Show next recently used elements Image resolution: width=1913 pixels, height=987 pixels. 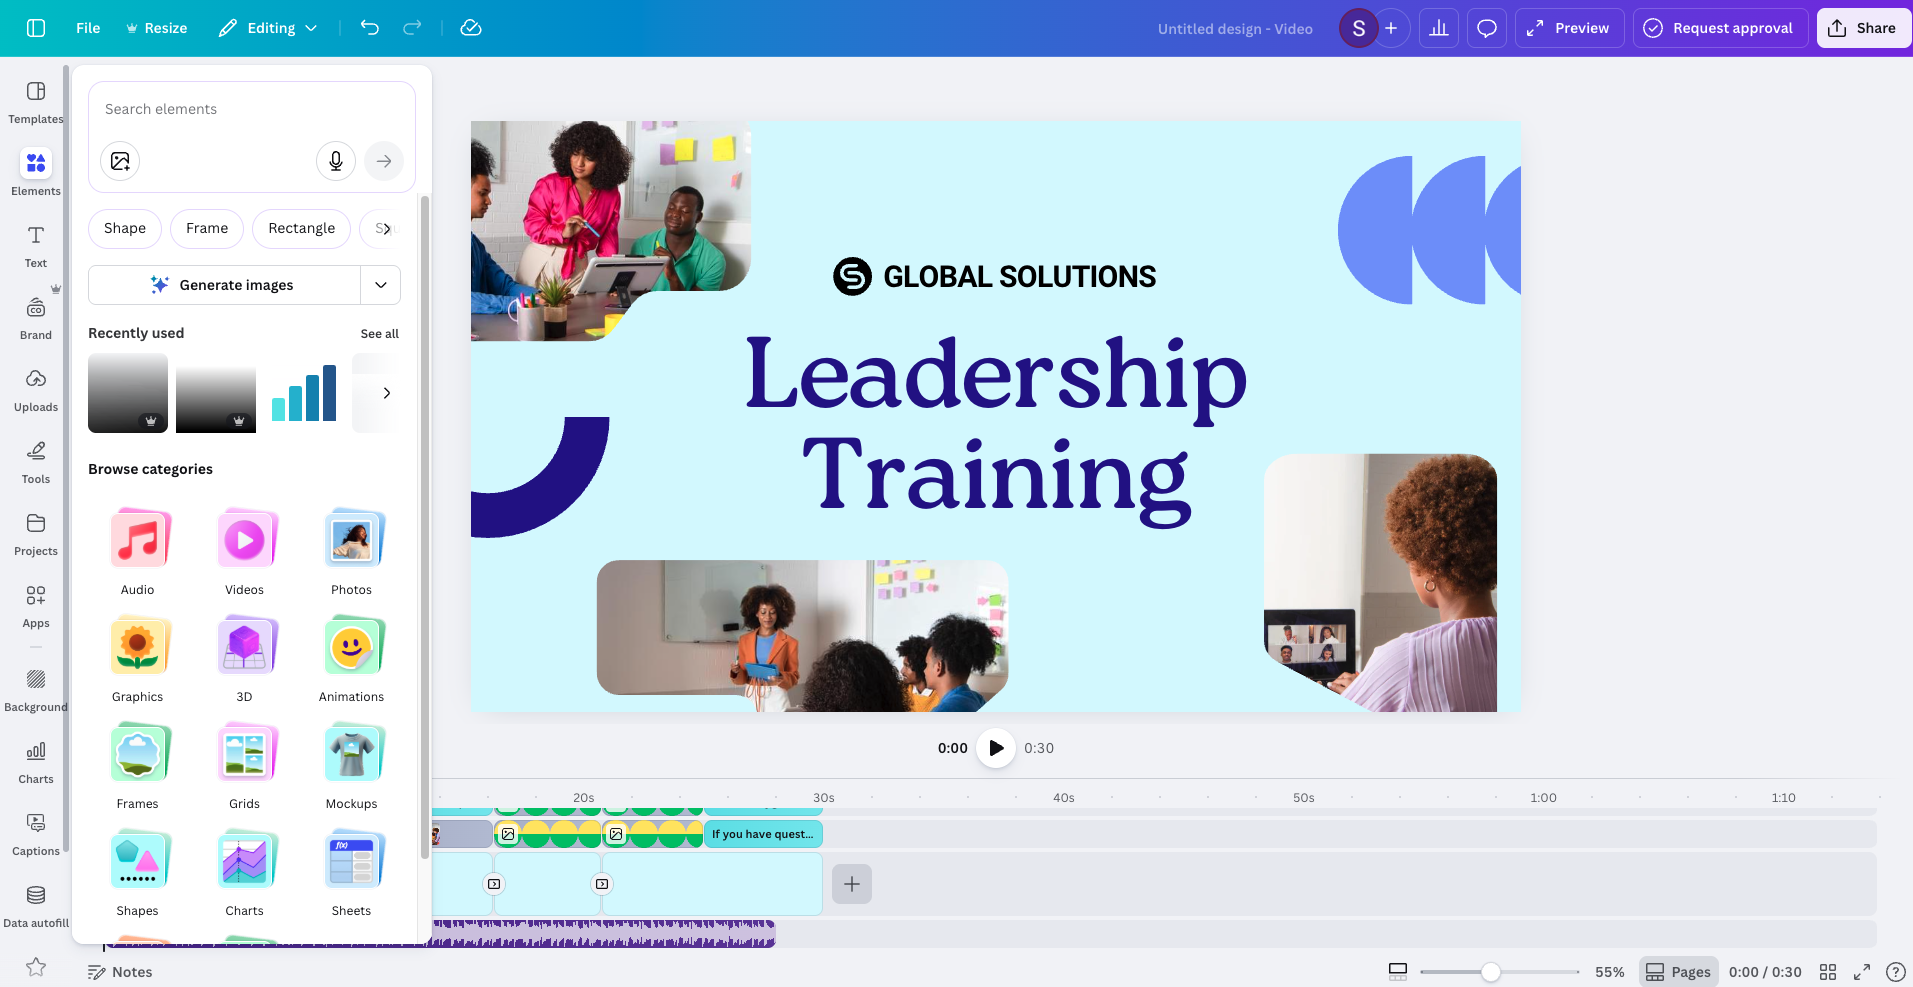click(x=387, y=393)
